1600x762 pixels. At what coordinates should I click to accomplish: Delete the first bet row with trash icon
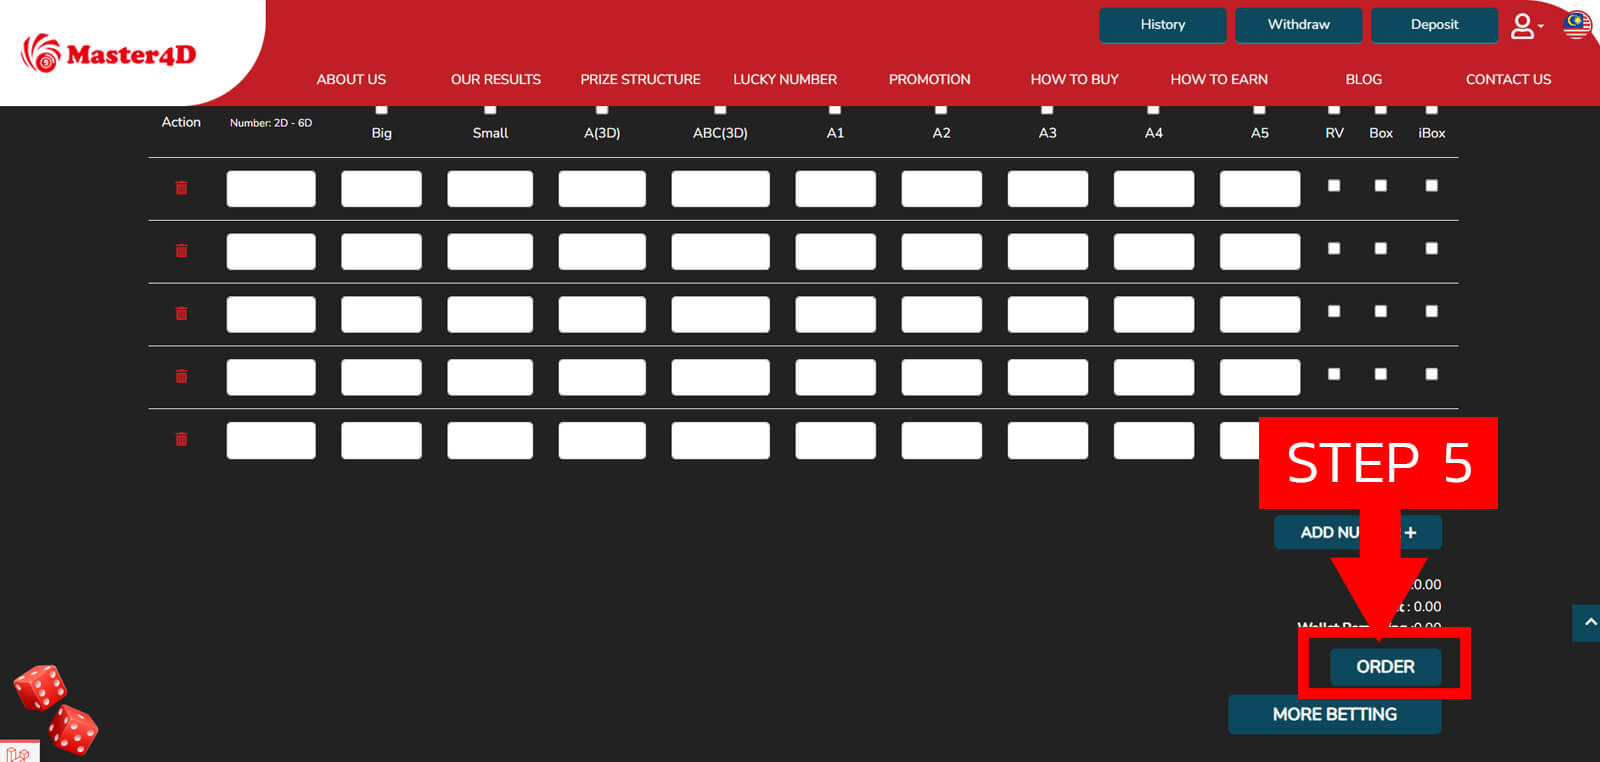tap(181, 188)
